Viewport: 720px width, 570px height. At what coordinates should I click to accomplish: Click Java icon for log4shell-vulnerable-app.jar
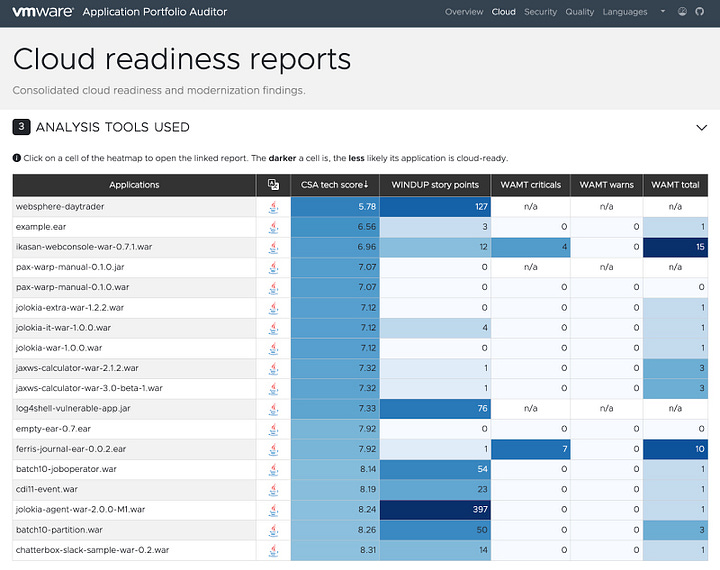point(274,409)
